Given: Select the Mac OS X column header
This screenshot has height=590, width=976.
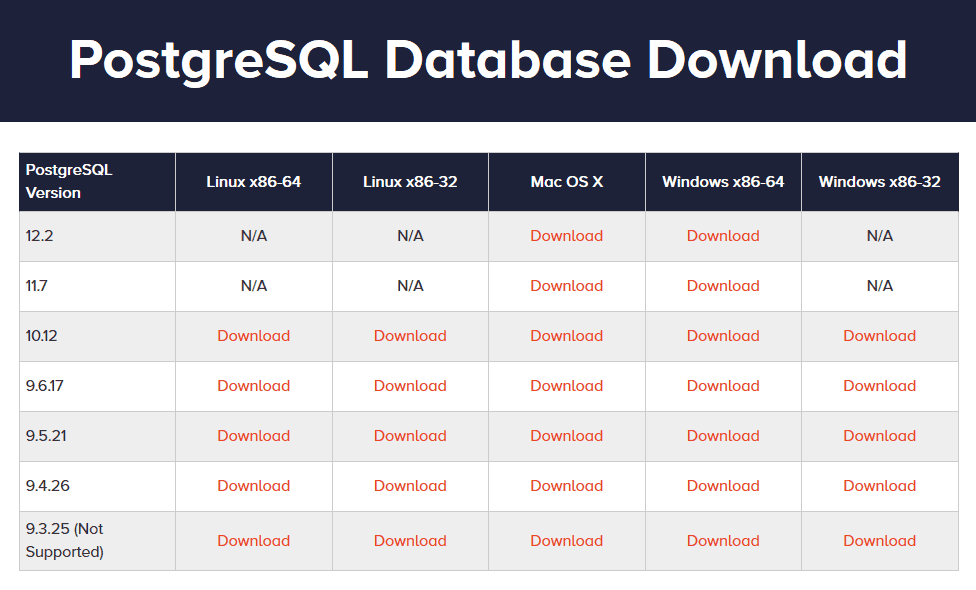Looking at the screenshot, I should point(566,181).
